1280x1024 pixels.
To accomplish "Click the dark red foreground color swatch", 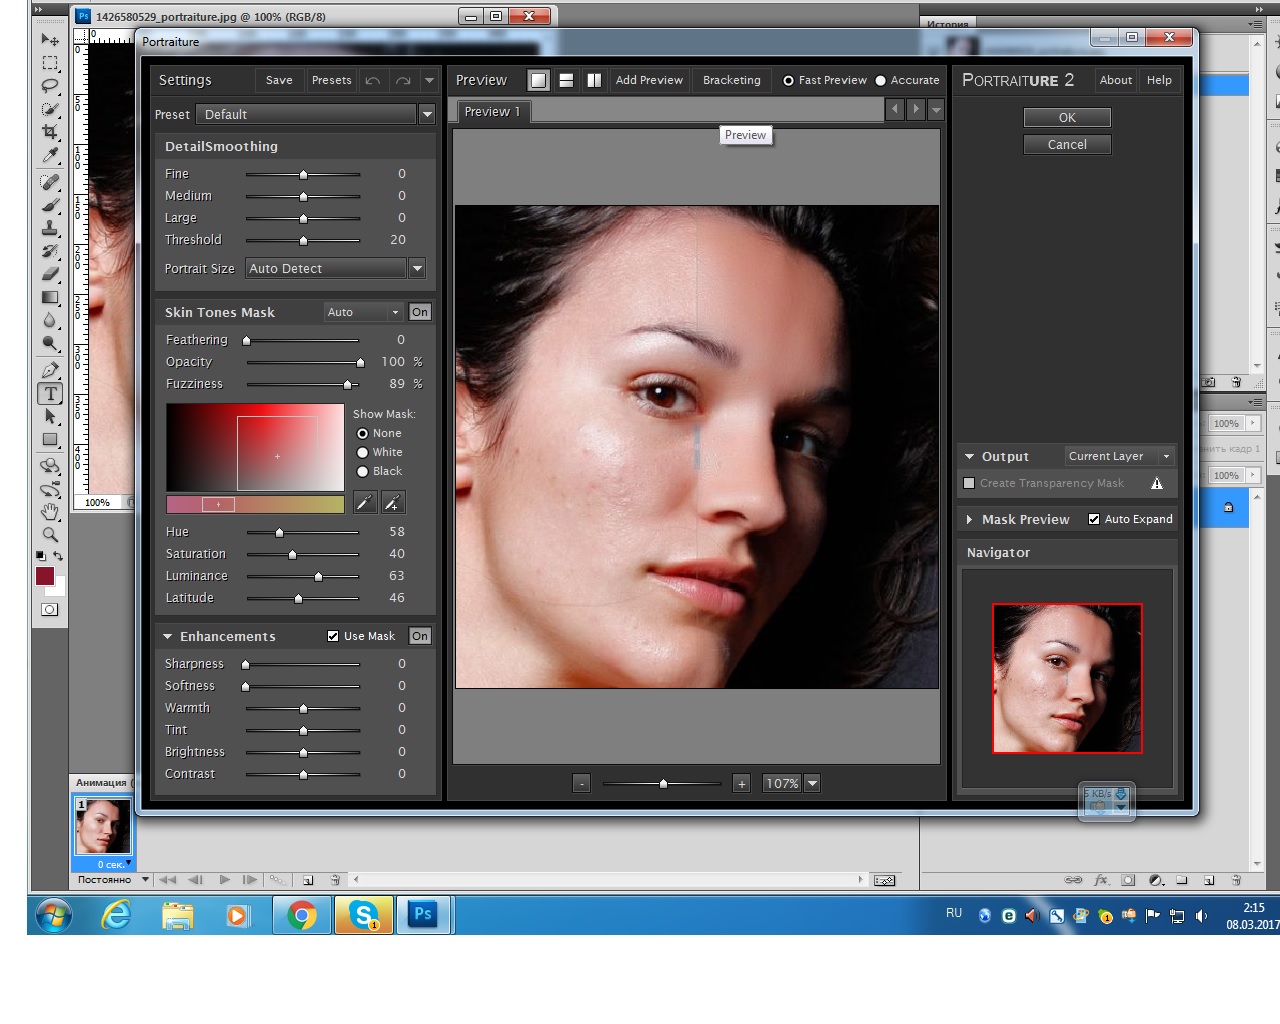I will click(x=45, y=576).
